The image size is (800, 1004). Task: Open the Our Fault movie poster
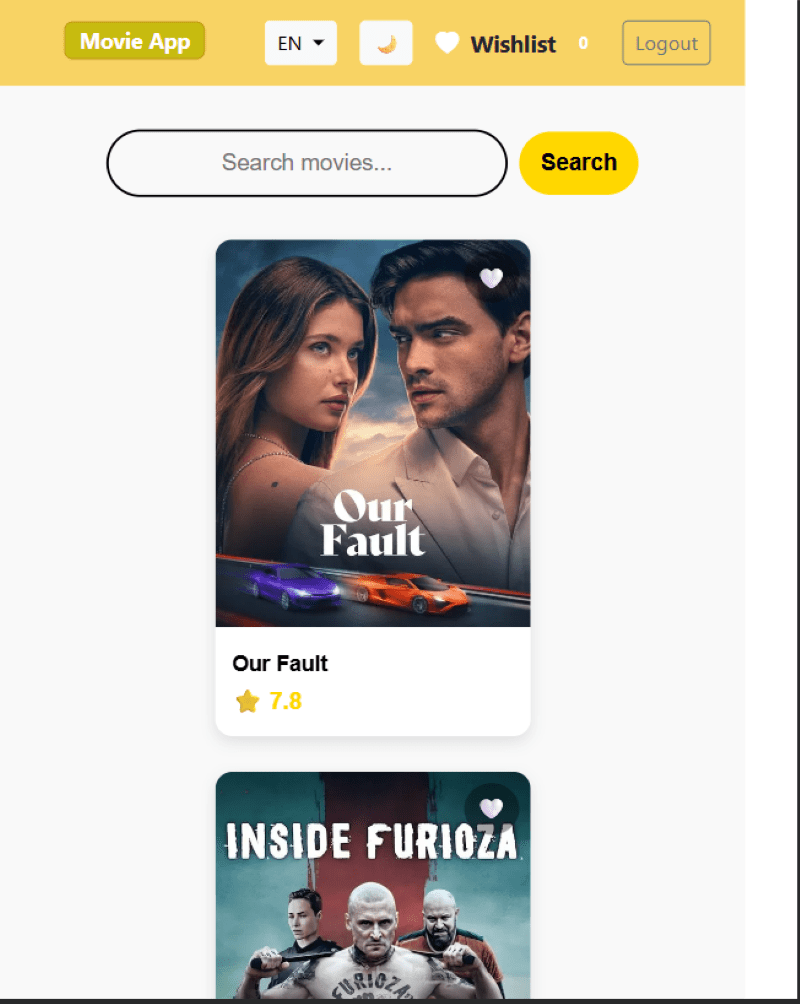373,433
